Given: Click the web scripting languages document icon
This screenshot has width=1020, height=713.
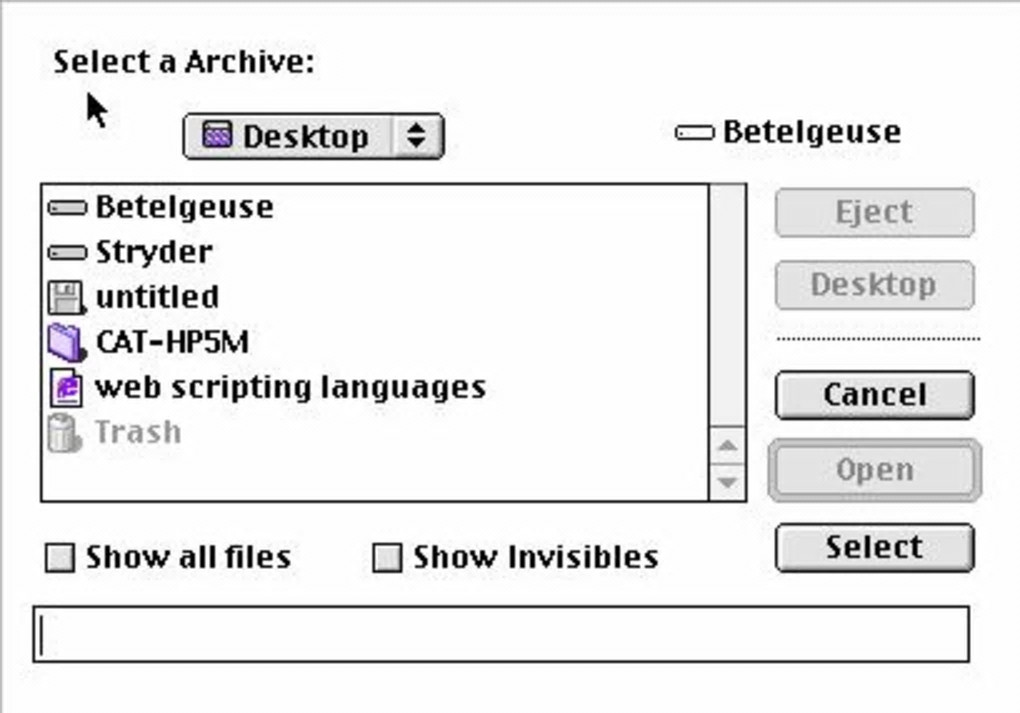Looking at the screenshot, I should tap(66, 388).
